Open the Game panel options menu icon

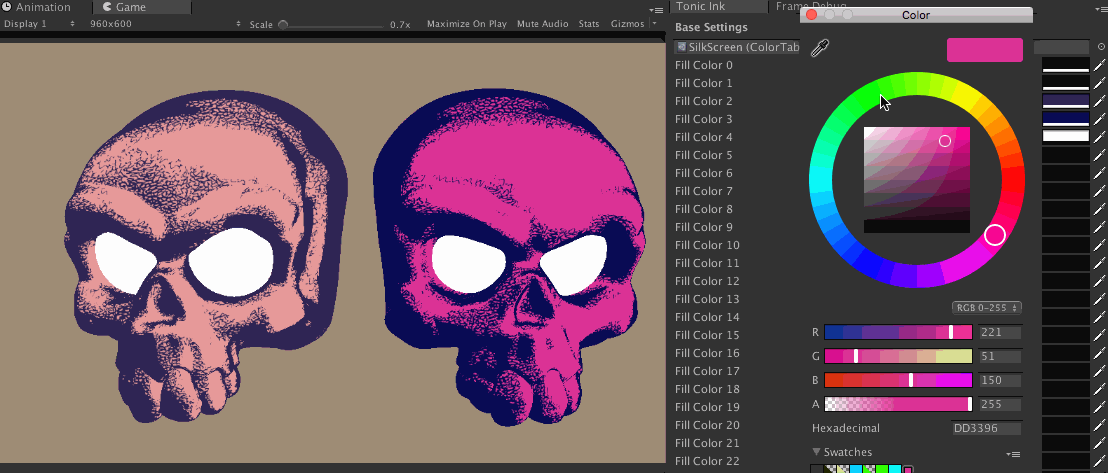coord(654,8)
